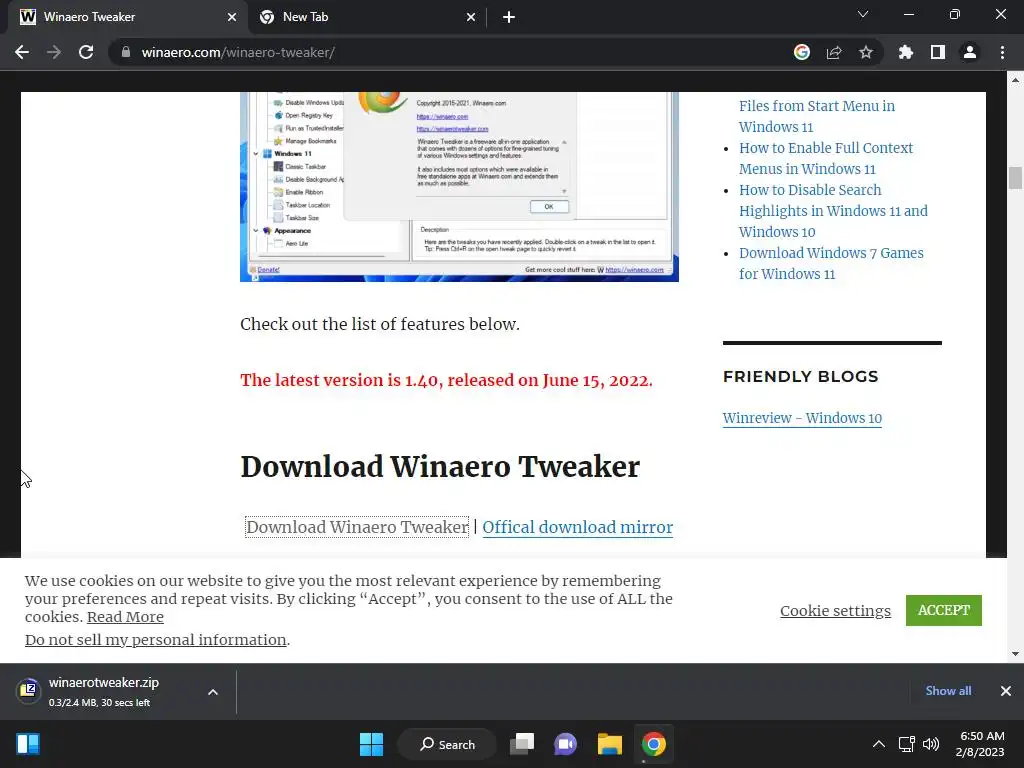Click the Read More cookie link

coord(125,616)
